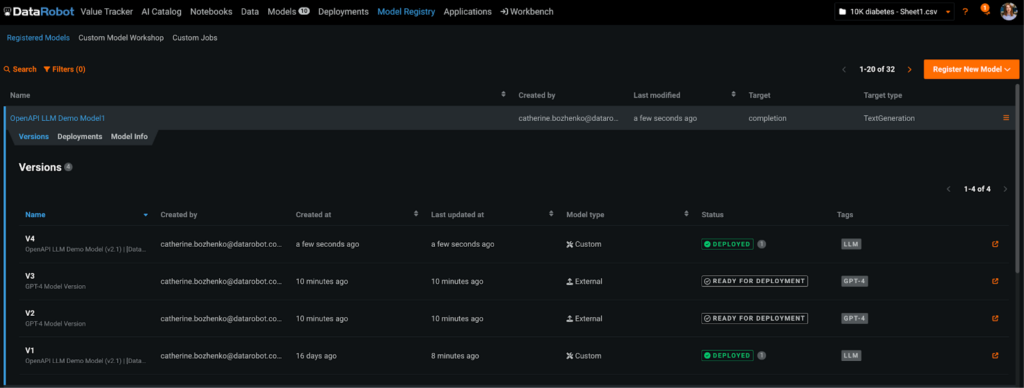Click the GPT-4 tag on V2 row
Viewport: 1024px width, 388px height.
pyautogui.click(x=854, y=319)
